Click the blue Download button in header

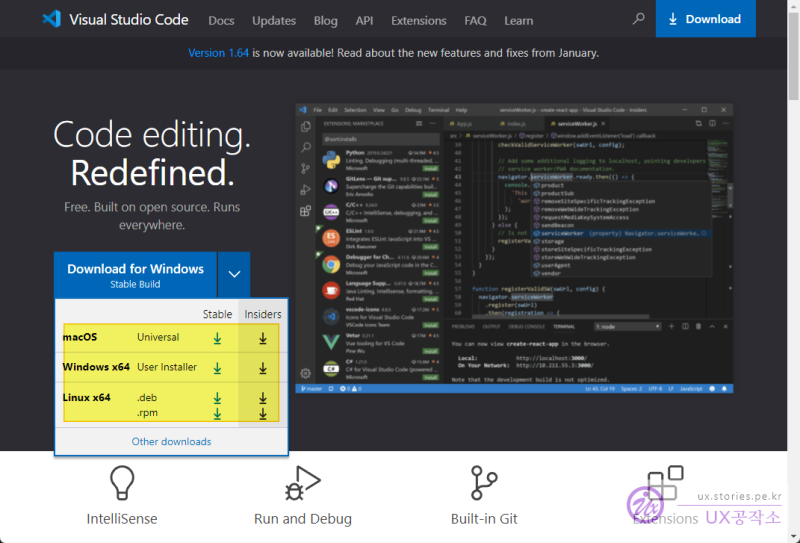point(706,19)
